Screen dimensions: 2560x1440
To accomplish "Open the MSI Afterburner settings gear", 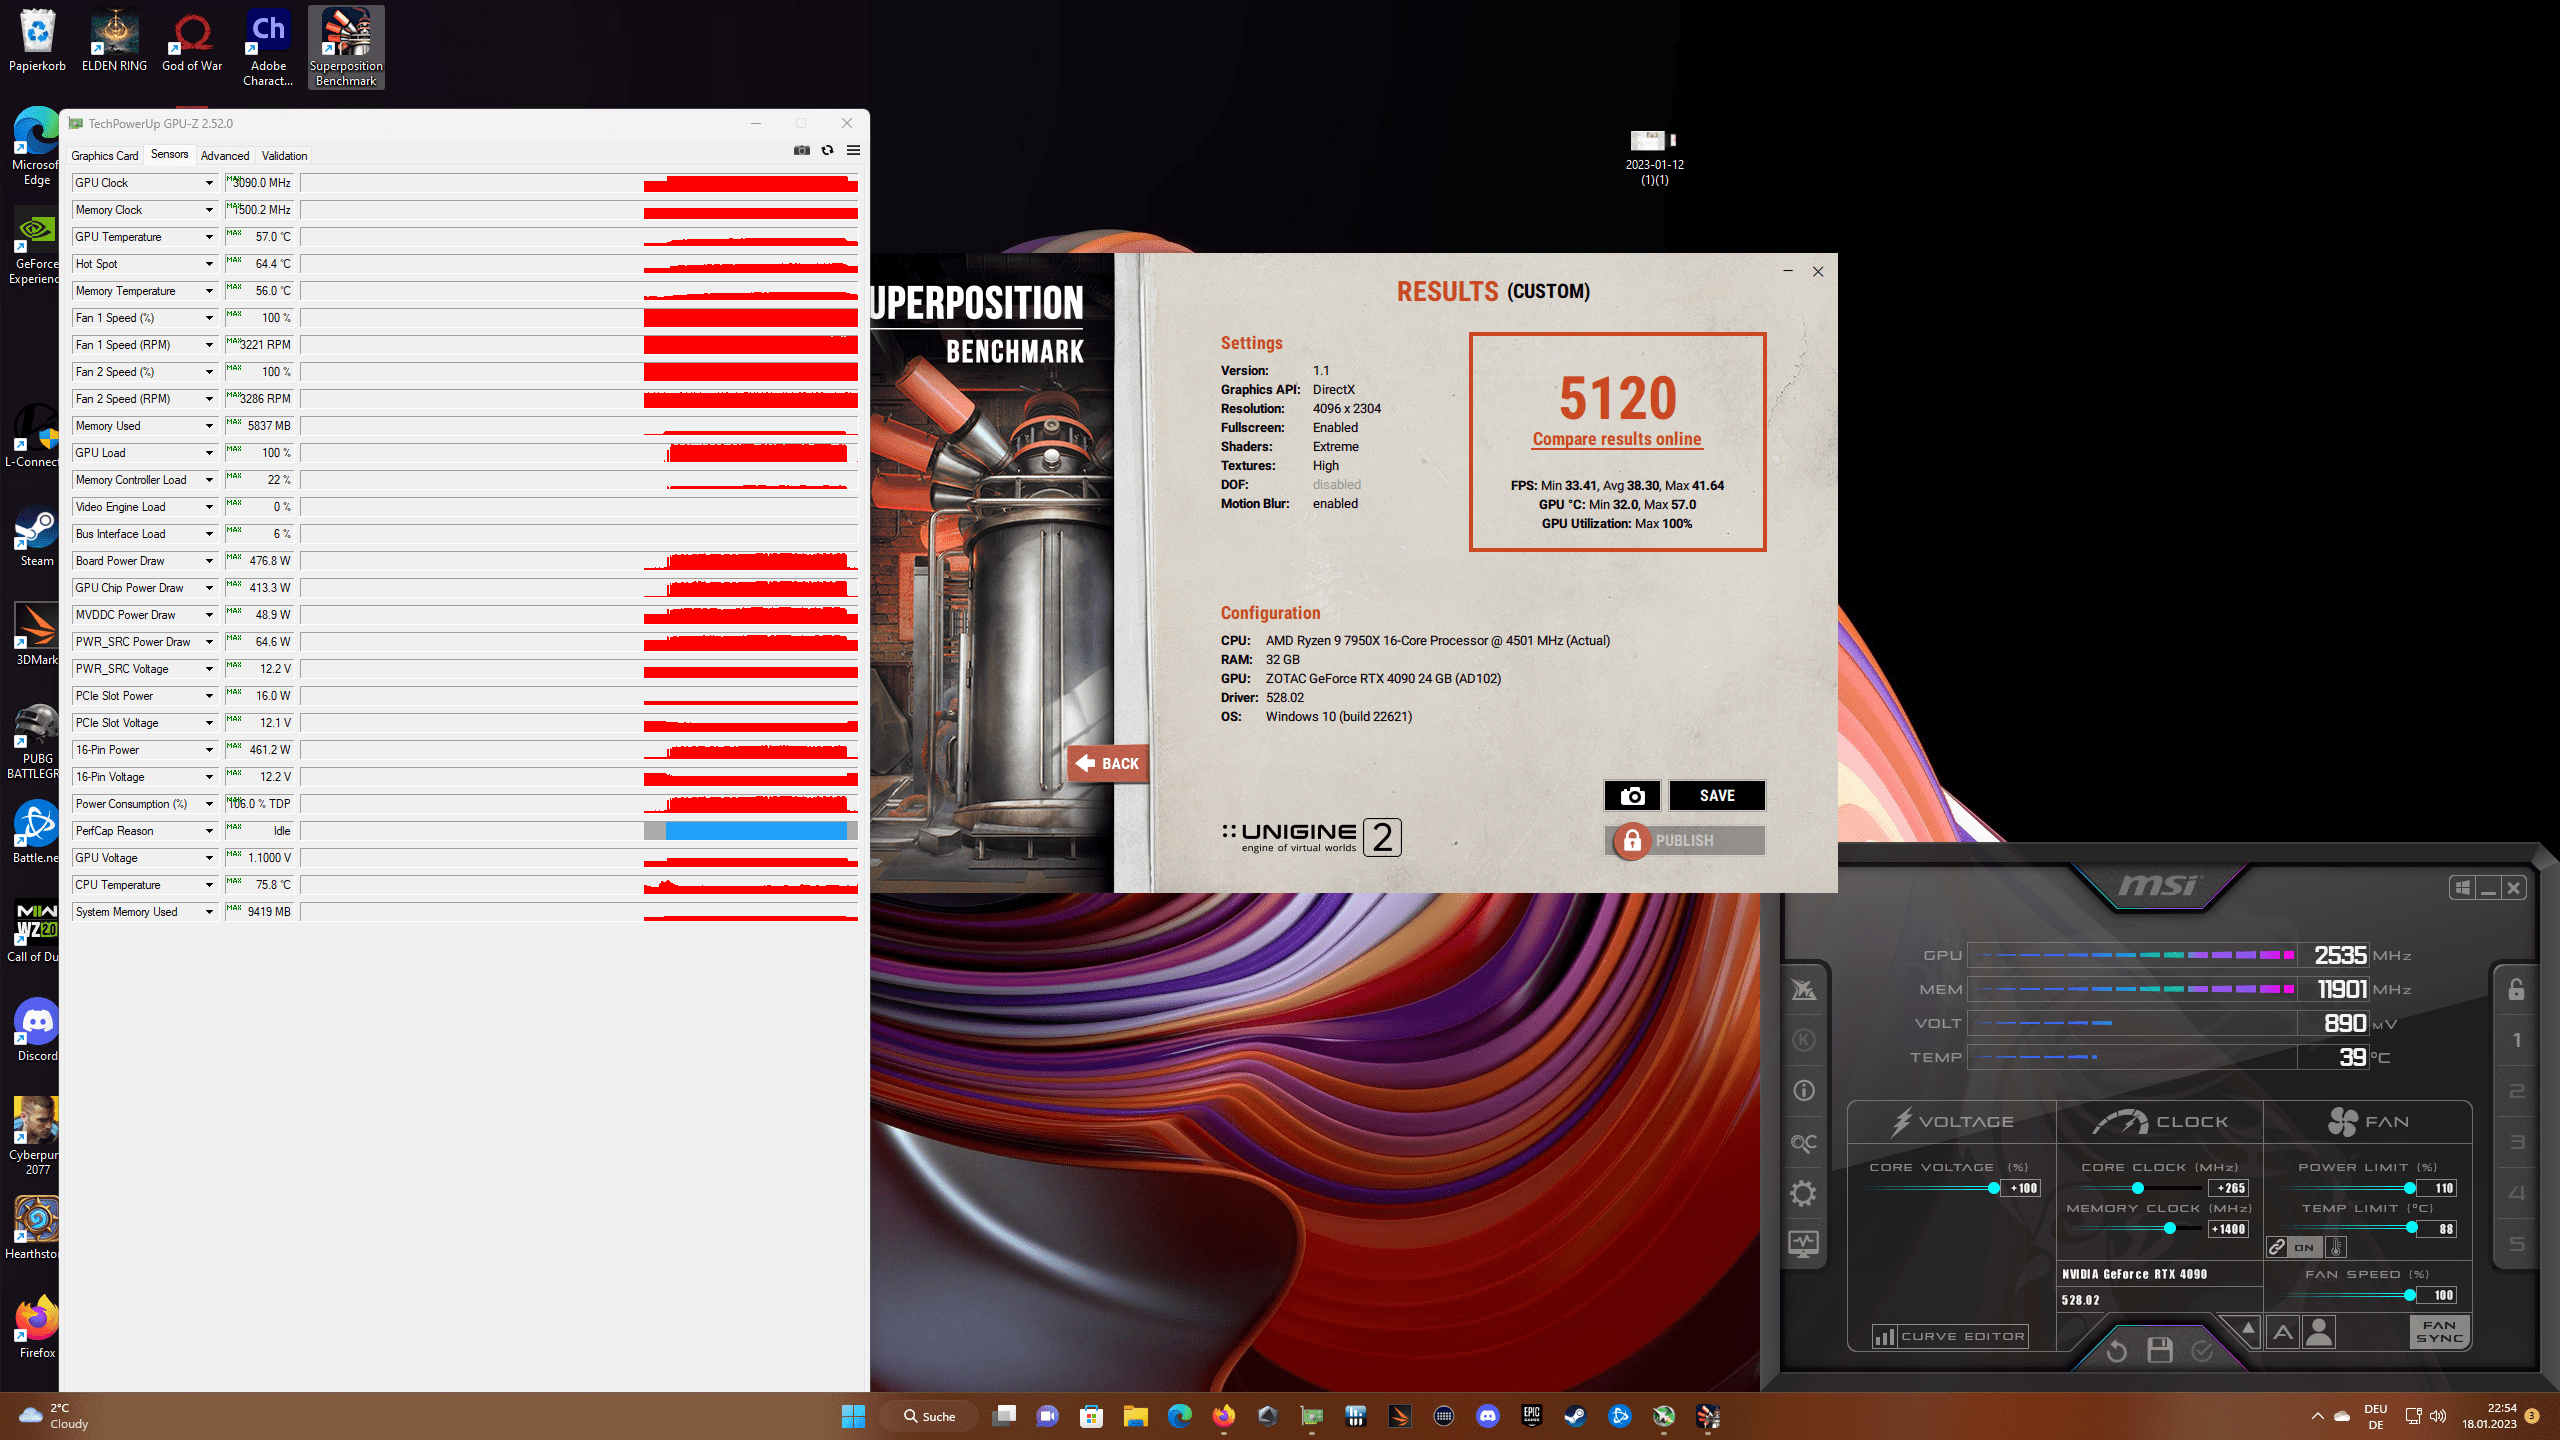I will (x=1803, y=1193).
